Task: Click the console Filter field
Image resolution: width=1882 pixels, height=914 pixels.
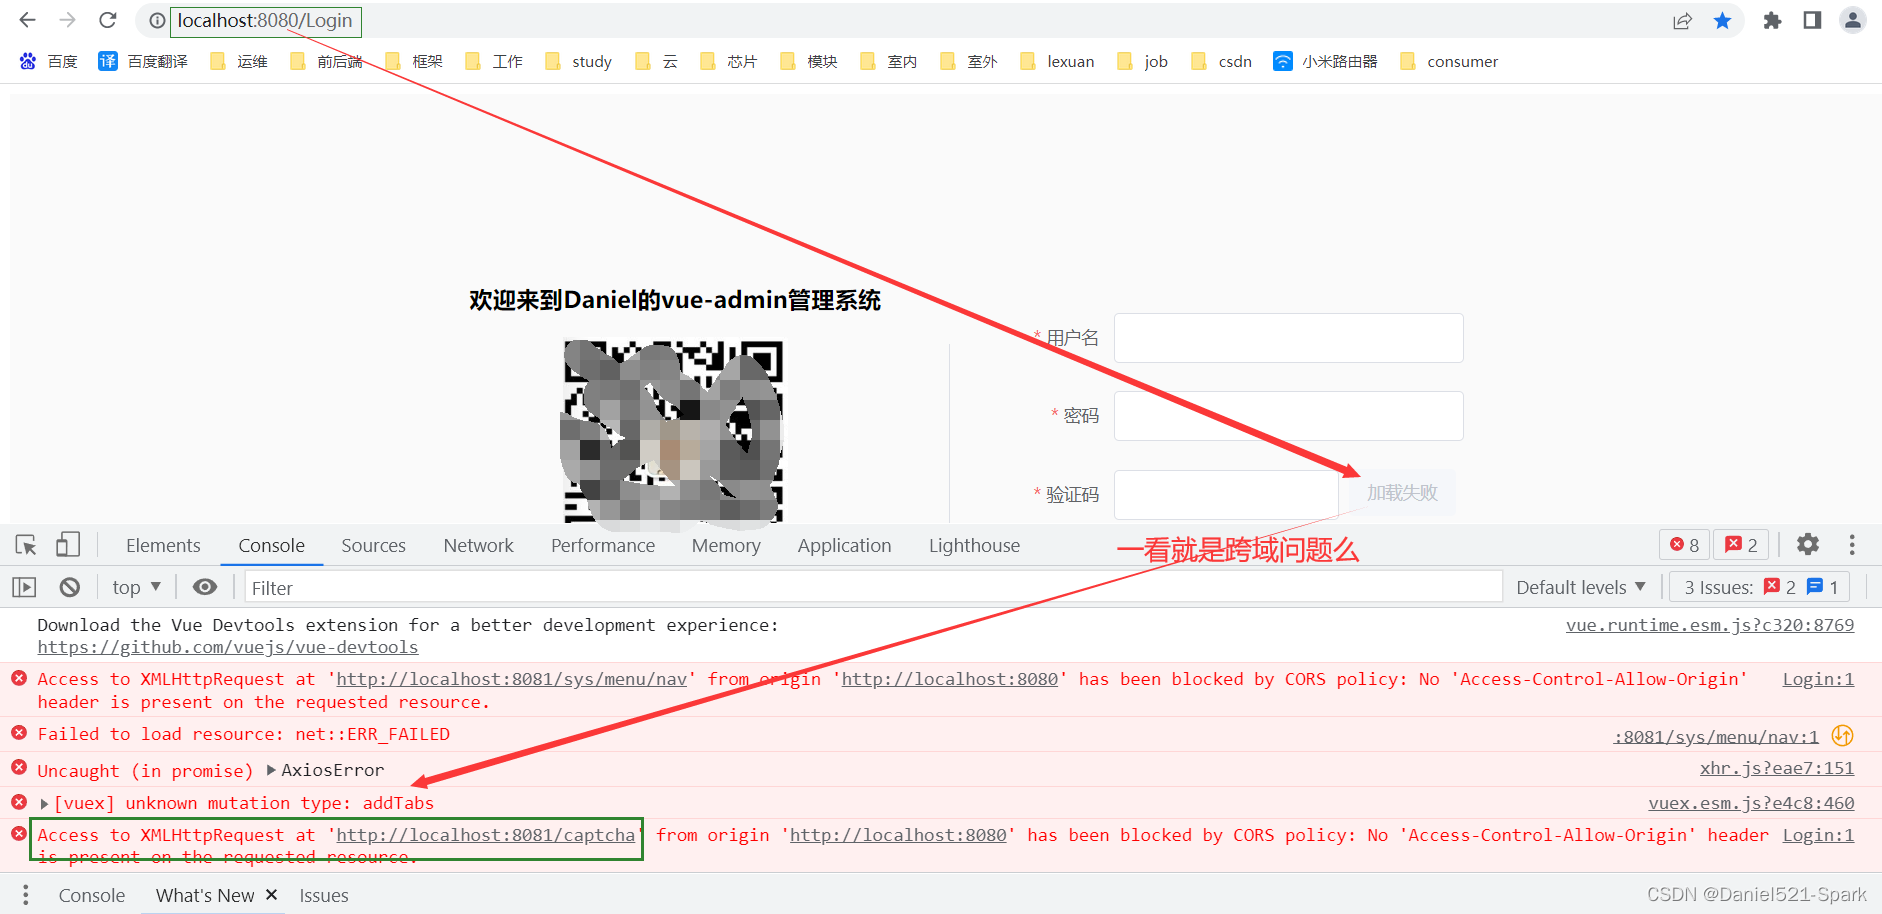Action: tap(873, 588)
